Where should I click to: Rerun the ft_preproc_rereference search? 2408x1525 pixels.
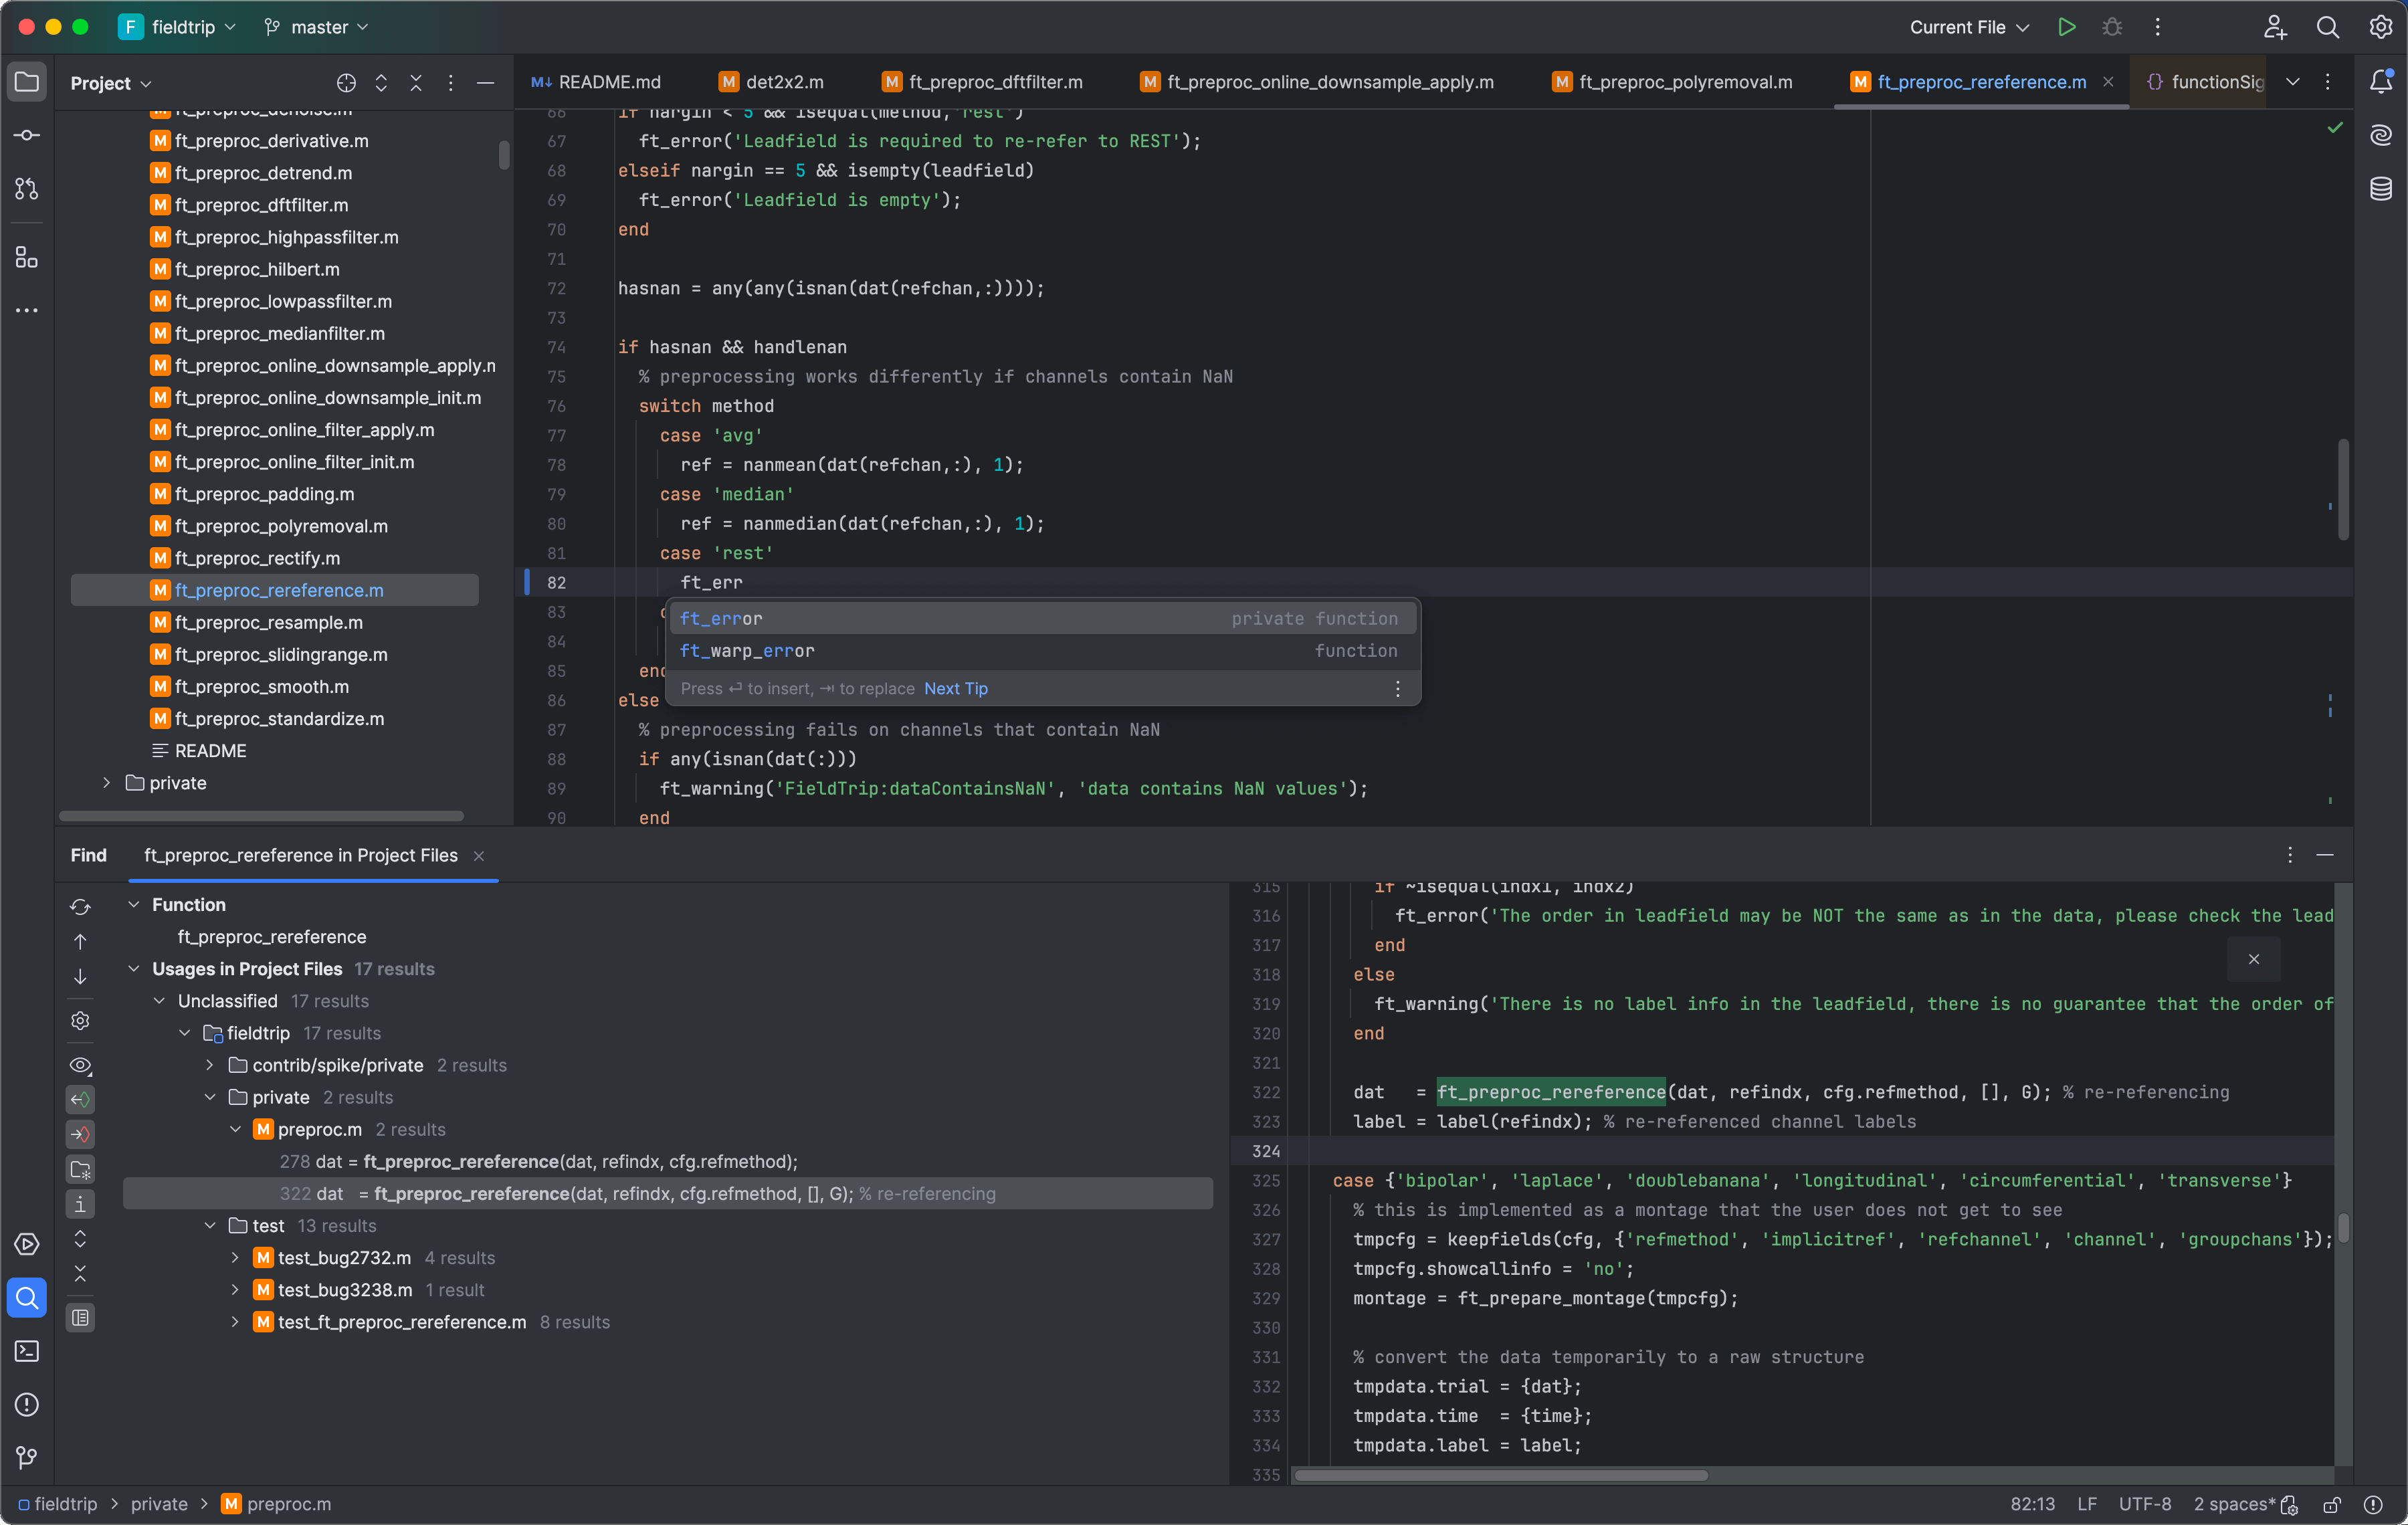(80, 906)
